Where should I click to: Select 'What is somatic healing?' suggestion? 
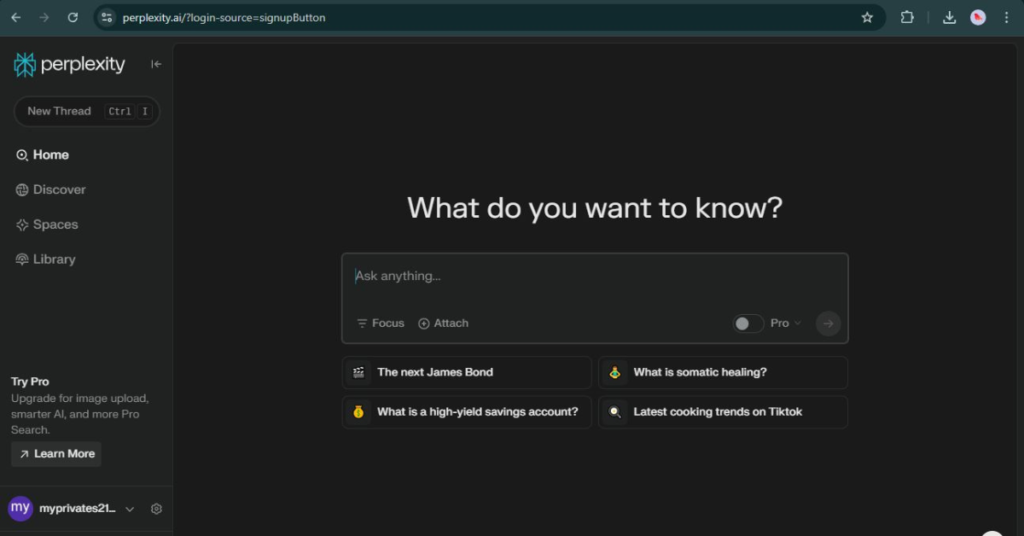(723, 373)
